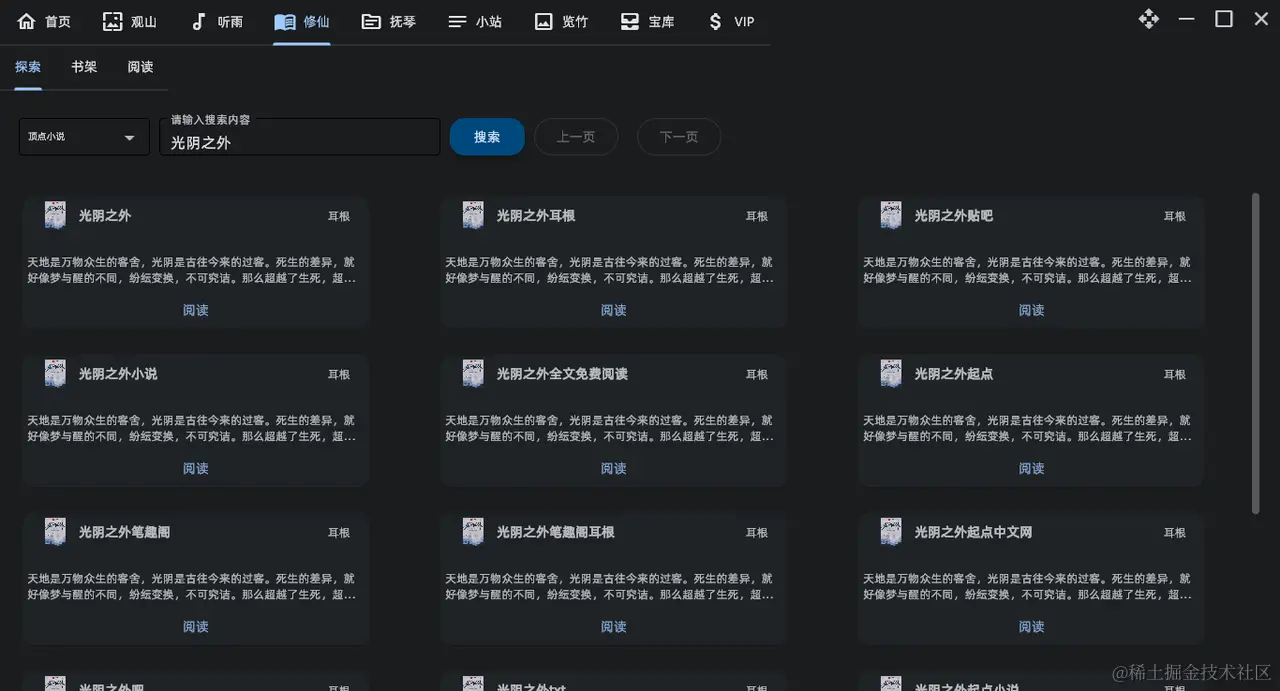Click the music note icon for 听雨
The height and width of the screenshot is (691, 1280).
click(x=199, y=21)
